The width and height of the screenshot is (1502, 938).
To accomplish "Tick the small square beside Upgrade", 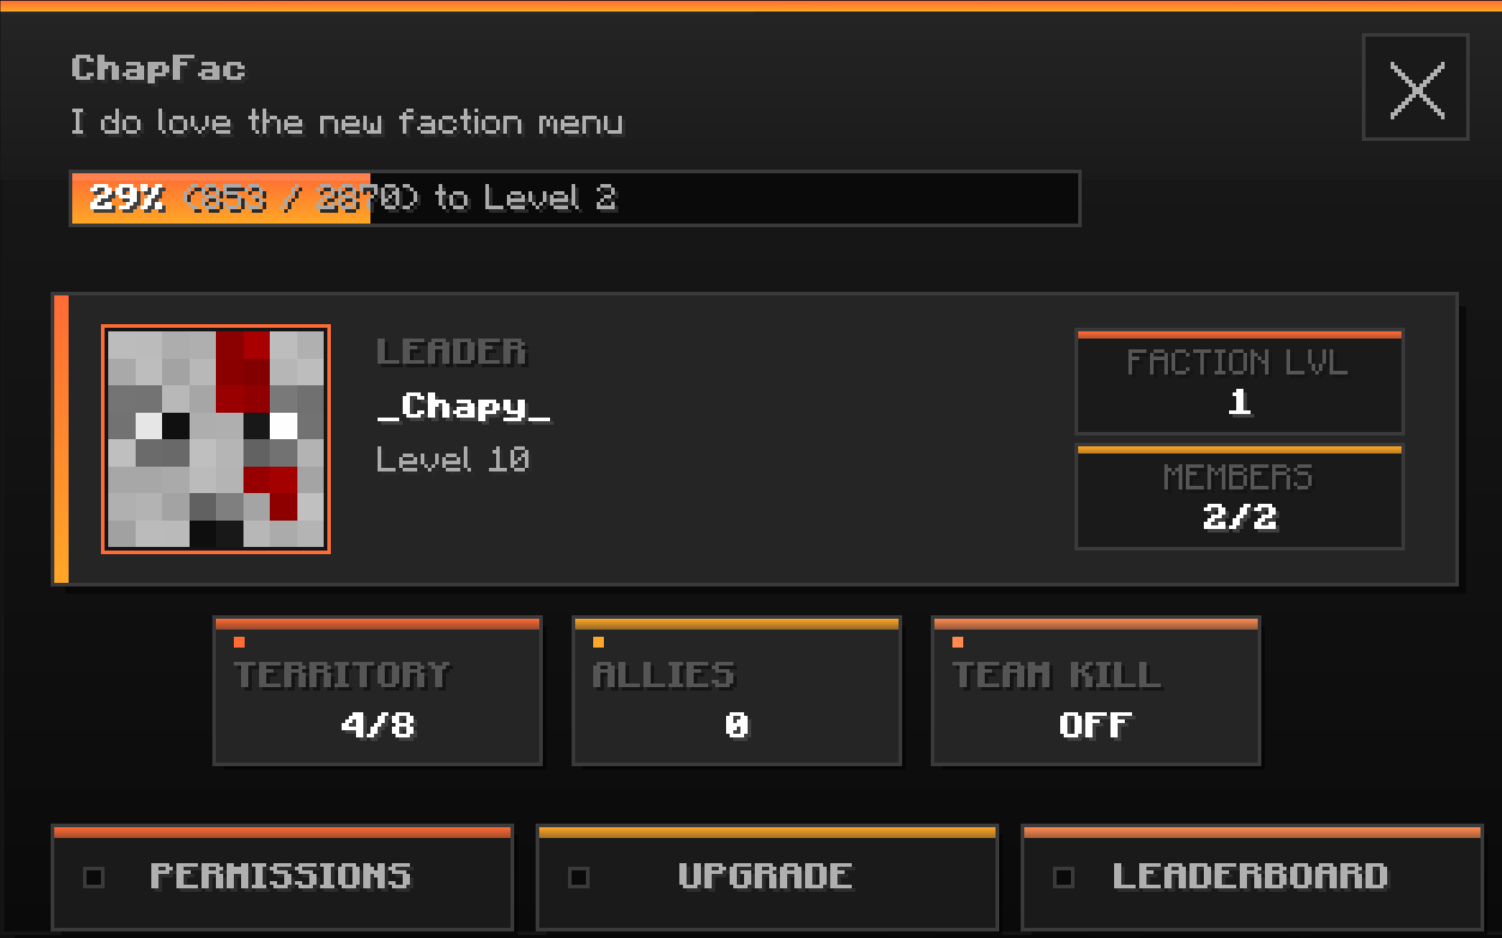I will pyautogui.click(x=578, y=877).
